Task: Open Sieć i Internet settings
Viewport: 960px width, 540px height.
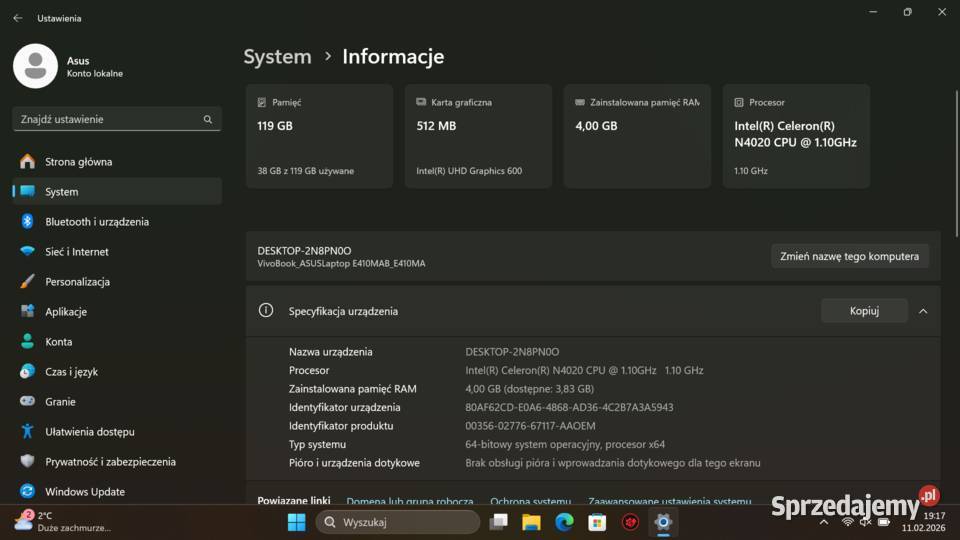Action: coord(117,252)
